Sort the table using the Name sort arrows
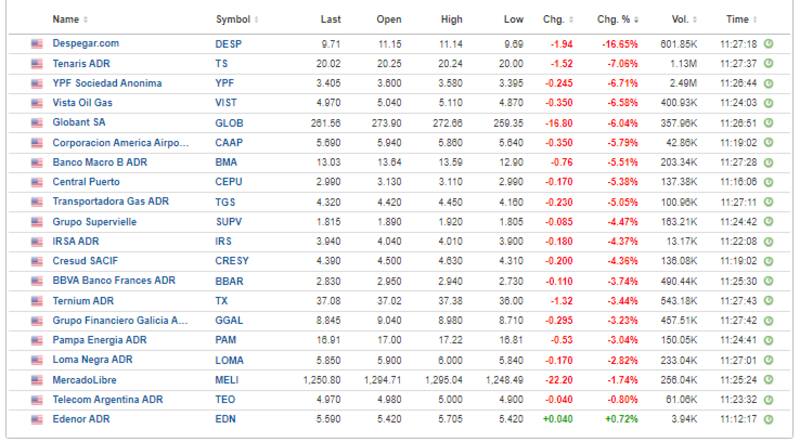Screen dimensions: 800x442 84,20
